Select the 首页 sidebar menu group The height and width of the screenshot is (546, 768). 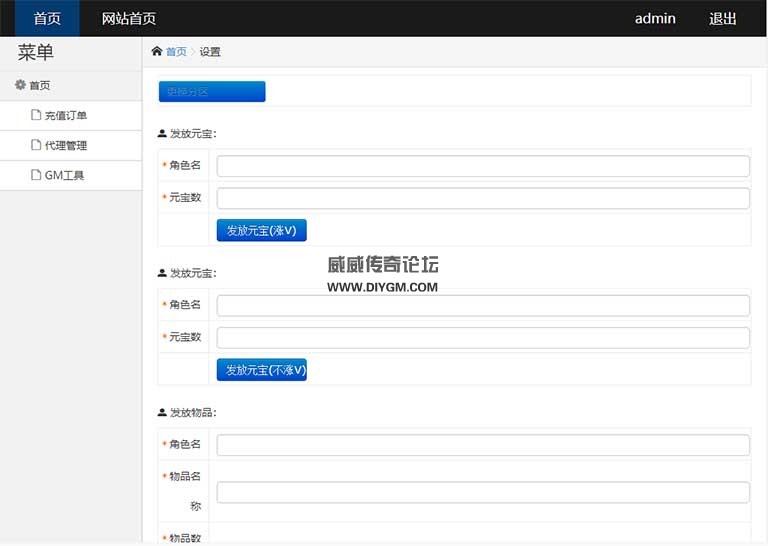(x=71, y=85)
